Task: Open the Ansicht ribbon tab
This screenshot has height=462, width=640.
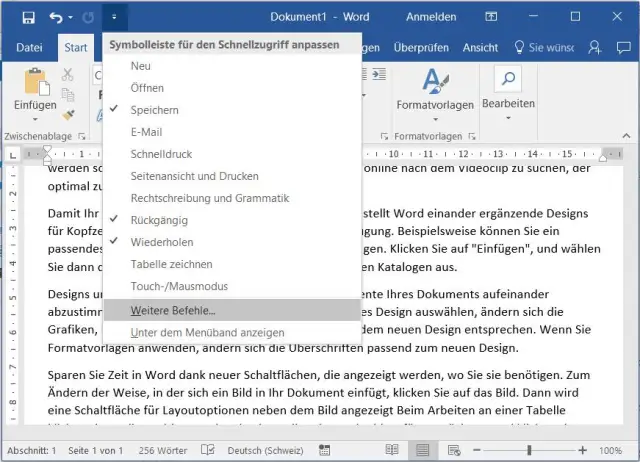Action: 480,47
